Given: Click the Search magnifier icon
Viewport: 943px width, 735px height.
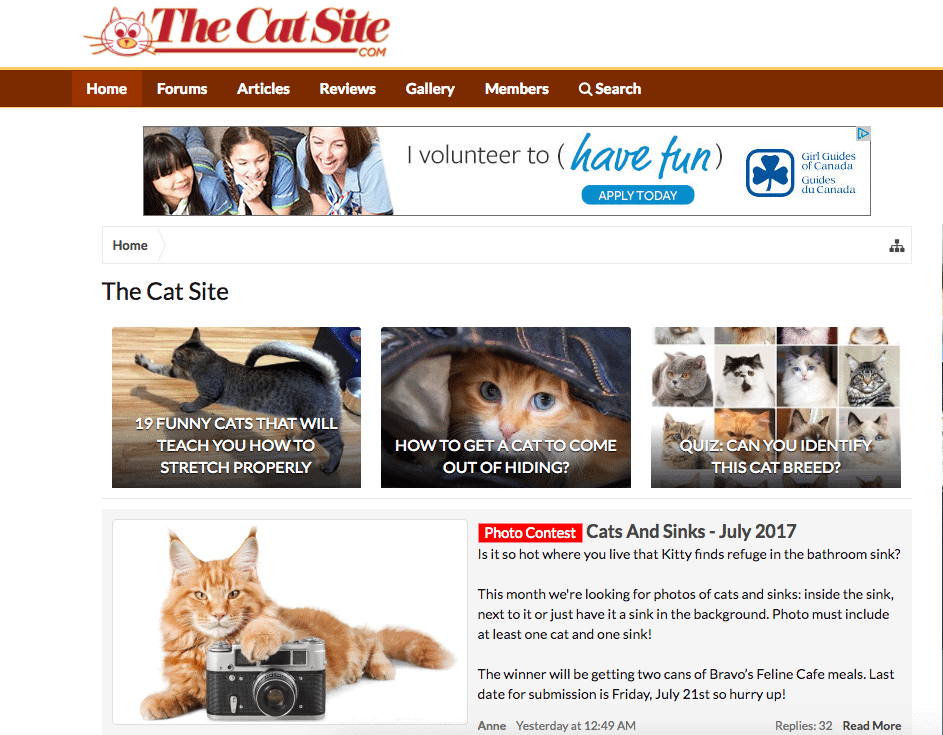Looking at the screenshot, I should [x=585, y=89].
